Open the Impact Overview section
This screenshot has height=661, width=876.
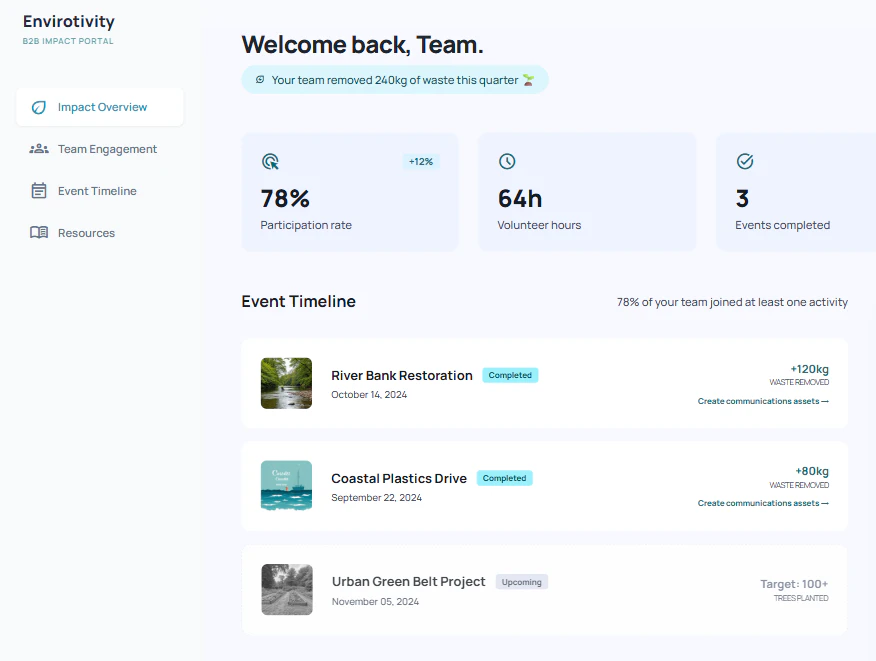[x=100, y=107]
